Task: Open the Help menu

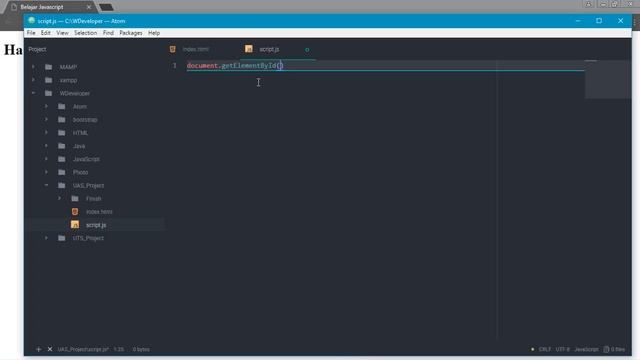Action: pos(154,33)
